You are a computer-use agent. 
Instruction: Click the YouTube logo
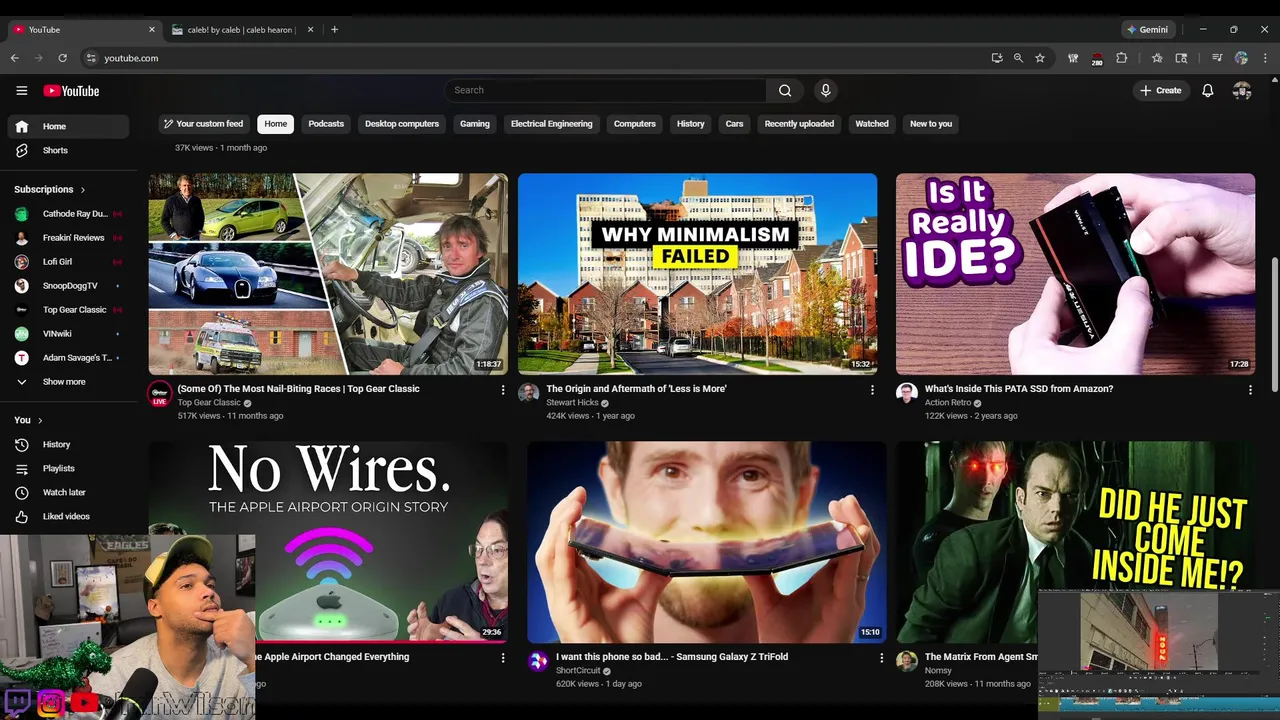(x=71, y=91)
